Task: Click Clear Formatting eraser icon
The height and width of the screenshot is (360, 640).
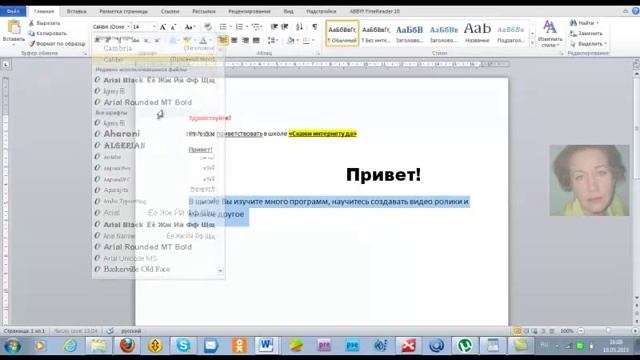Action: point(208,27)
